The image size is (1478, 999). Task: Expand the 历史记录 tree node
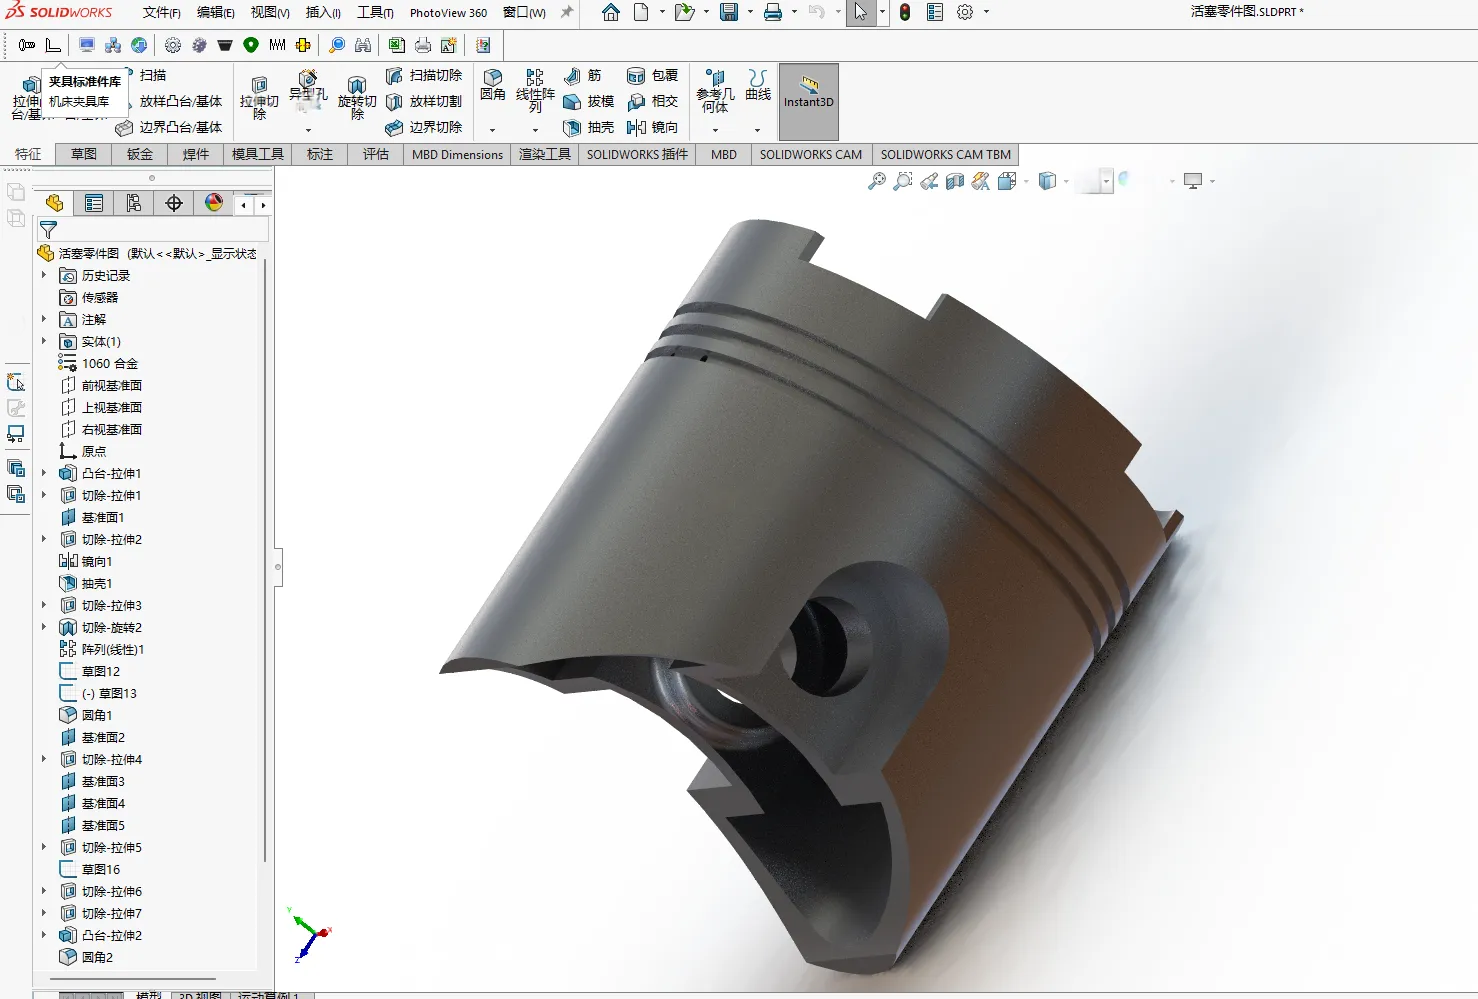click(x=44, y=275)
